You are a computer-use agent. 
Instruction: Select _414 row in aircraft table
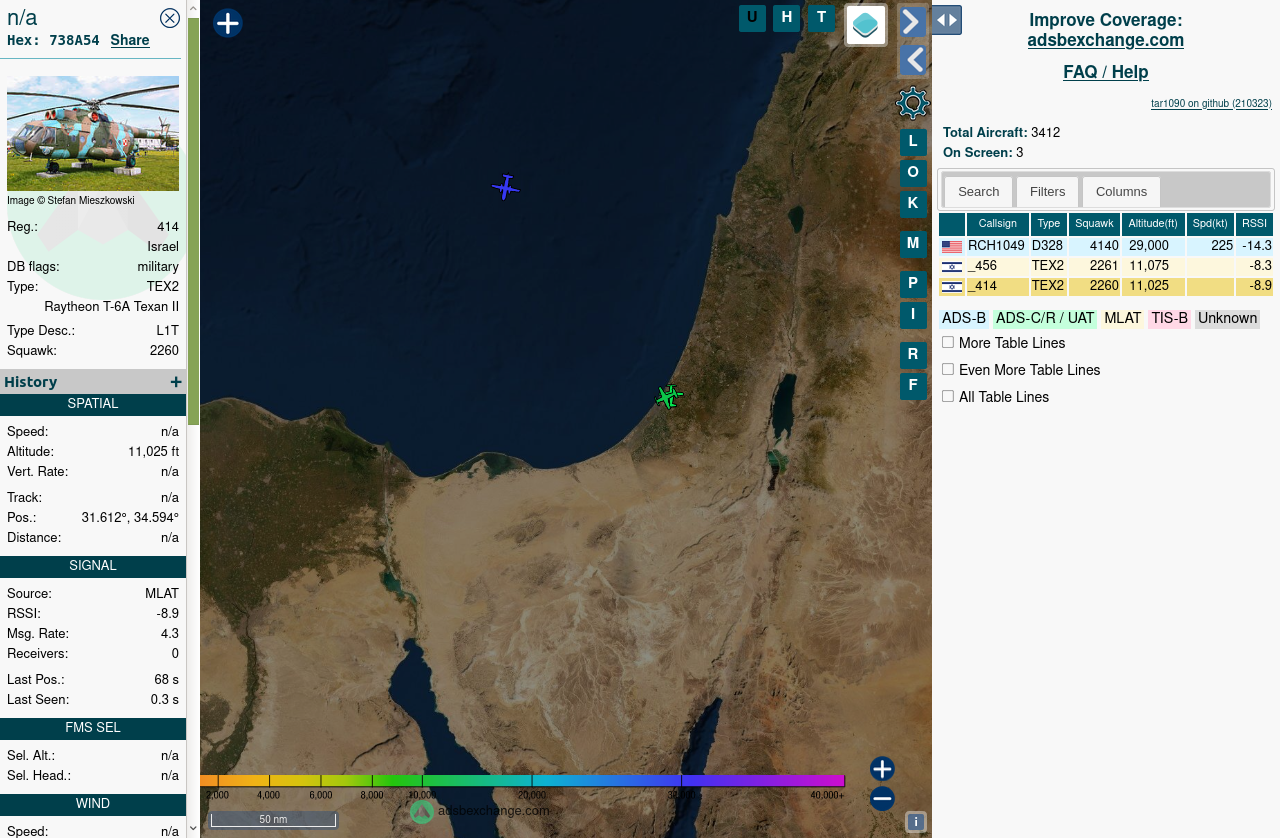(x=1106, y=286)
